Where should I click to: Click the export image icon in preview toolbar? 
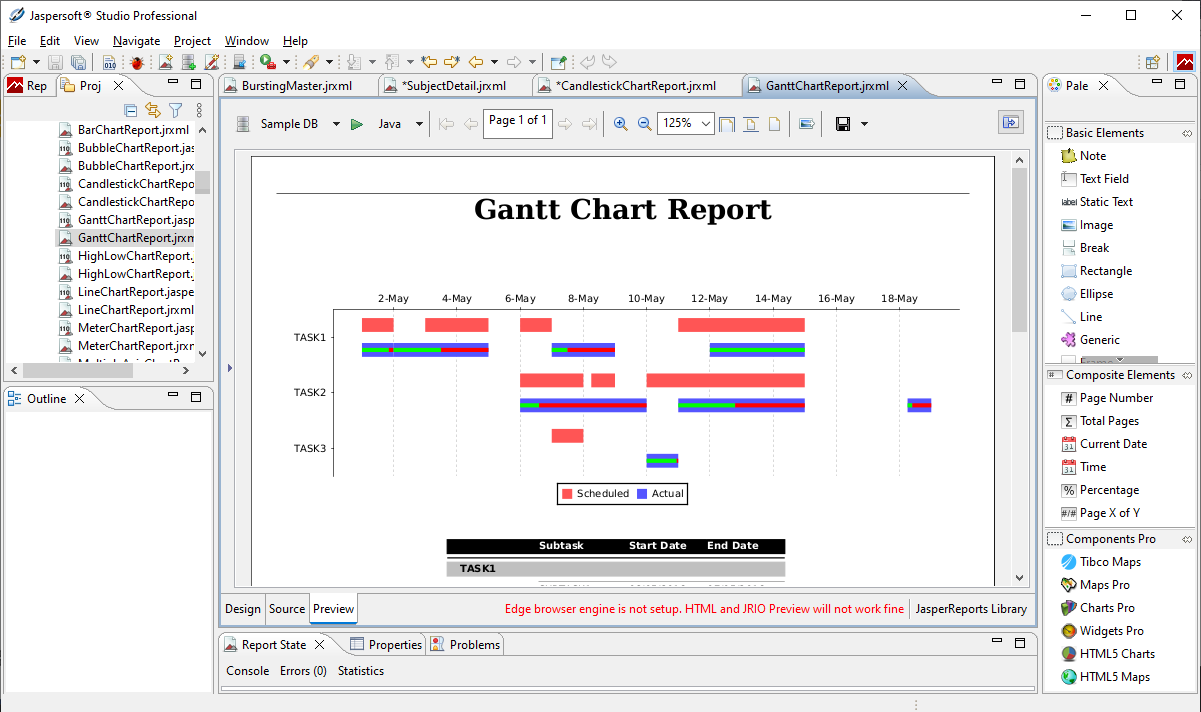[x=807, y=124]
